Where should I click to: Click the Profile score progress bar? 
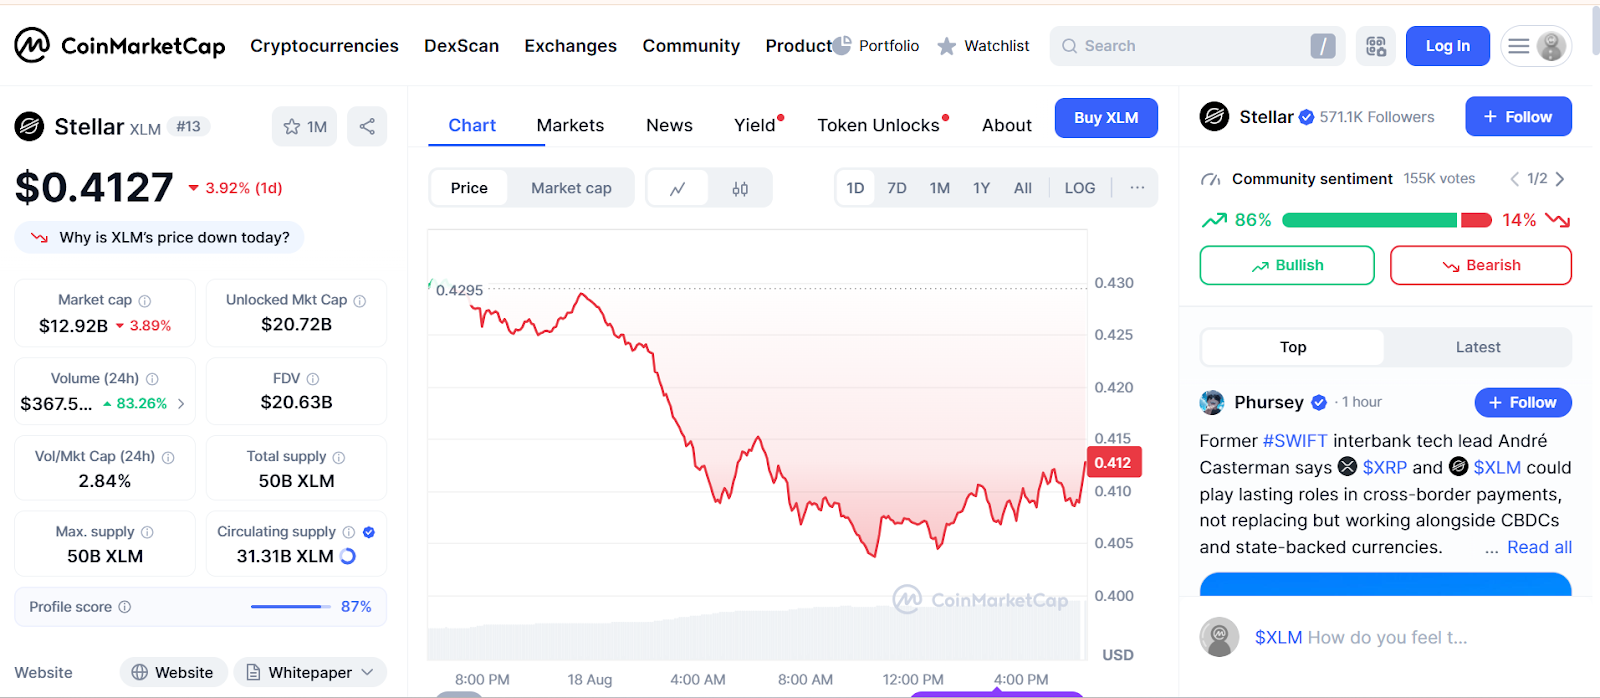[289, 607]
